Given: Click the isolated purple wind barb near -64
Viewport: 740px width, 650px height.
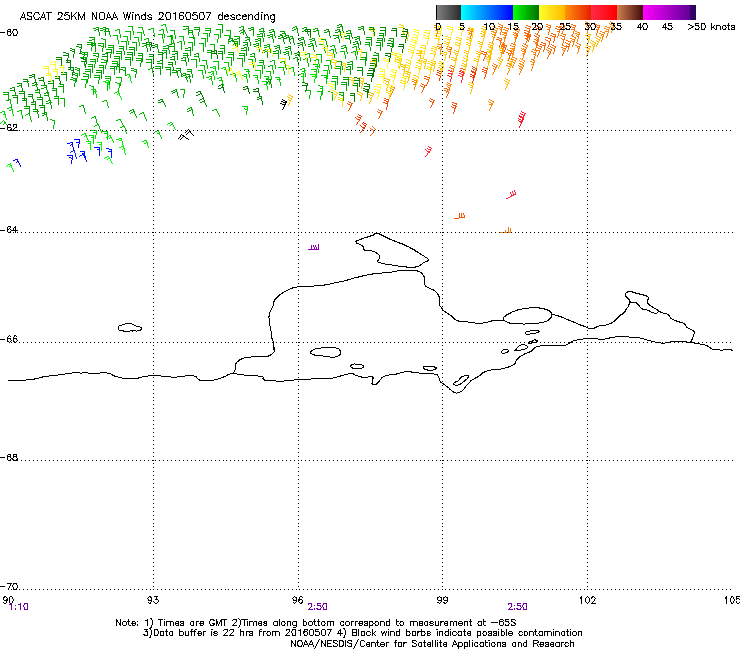Looking at the screenshot, I should pos(314,247).
